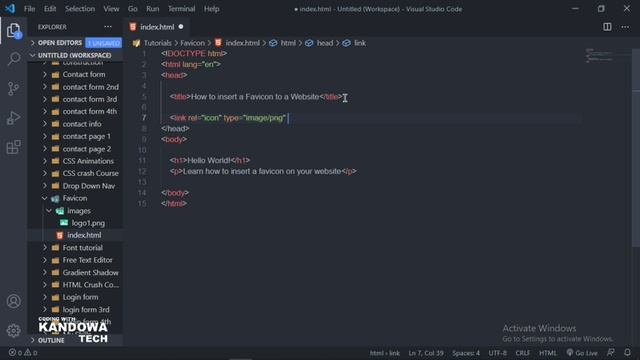
Task: Click the 1 UNSAVED badge
Action: (x=103, y=43)
